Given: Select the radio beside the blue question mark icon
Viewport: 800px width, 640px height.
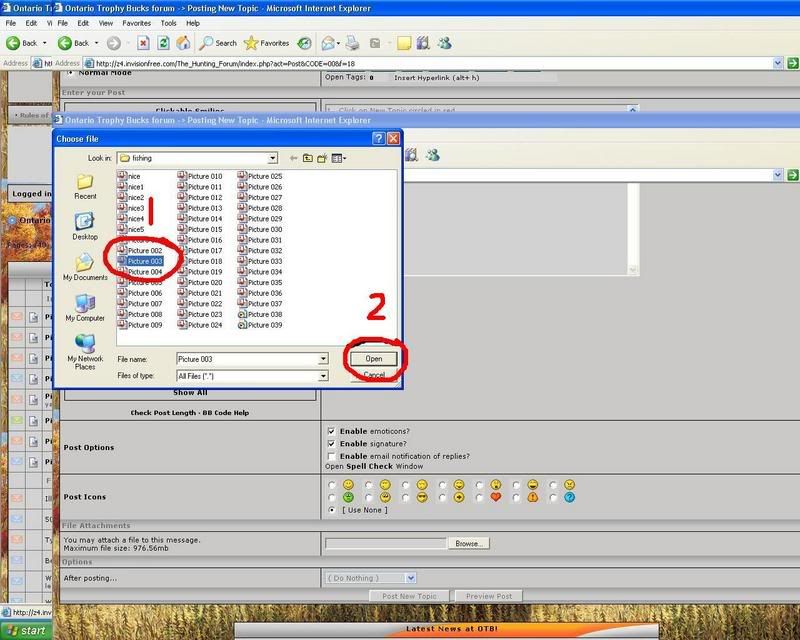Looking at the screenshot, I should pos(554,498).
